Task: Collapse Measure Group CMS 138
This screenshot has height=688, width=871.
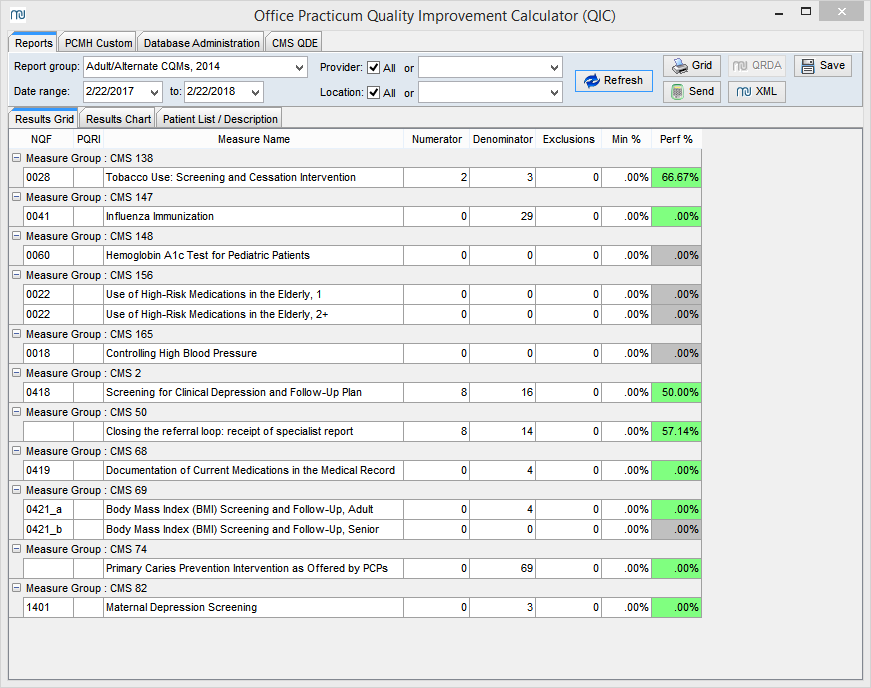Action: coord(17,158)
